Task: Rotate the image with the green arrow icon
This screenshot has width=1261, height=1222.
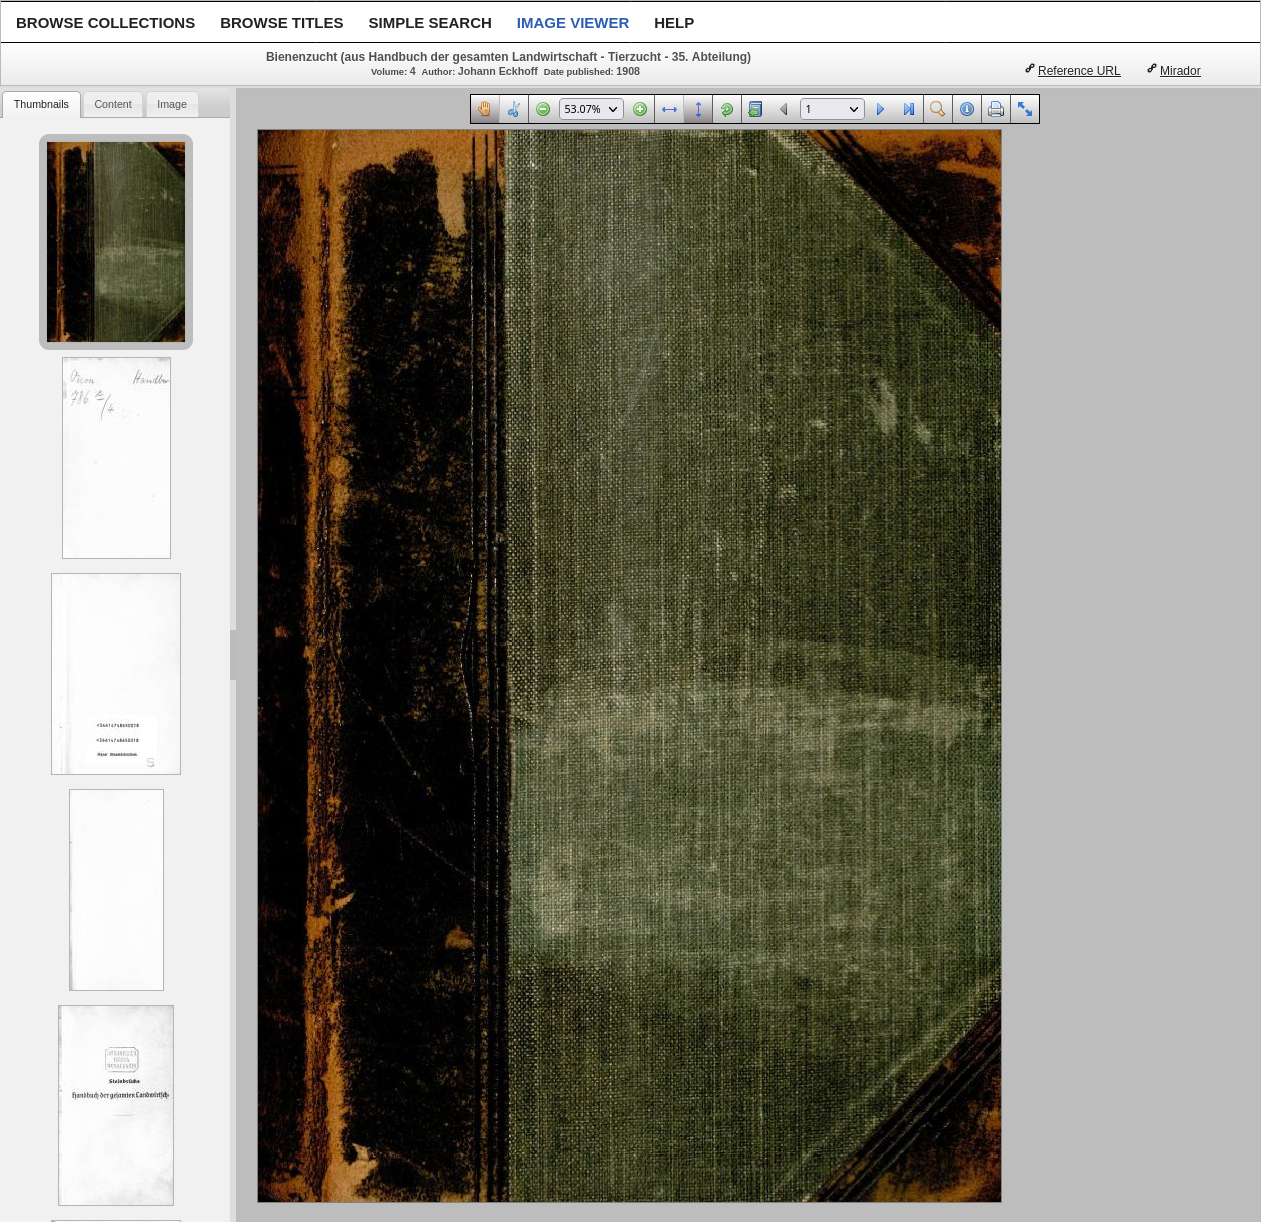Action: coord(727,109)
